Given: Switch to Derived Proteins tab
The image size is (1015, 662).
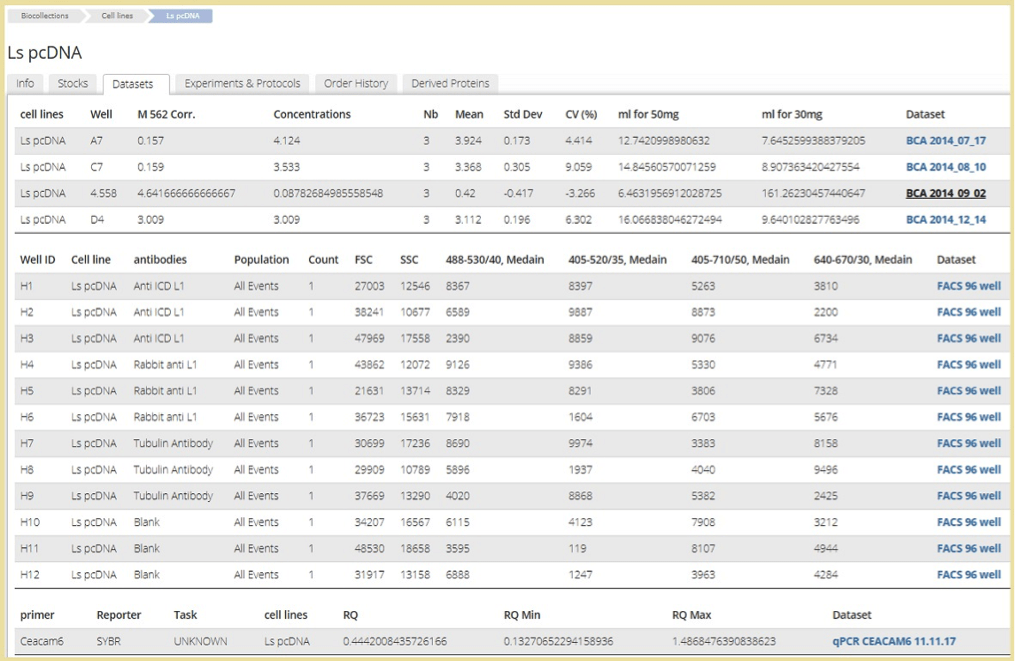Looking at the screenshot, I should pyautogui.click(x=450, y=84).
